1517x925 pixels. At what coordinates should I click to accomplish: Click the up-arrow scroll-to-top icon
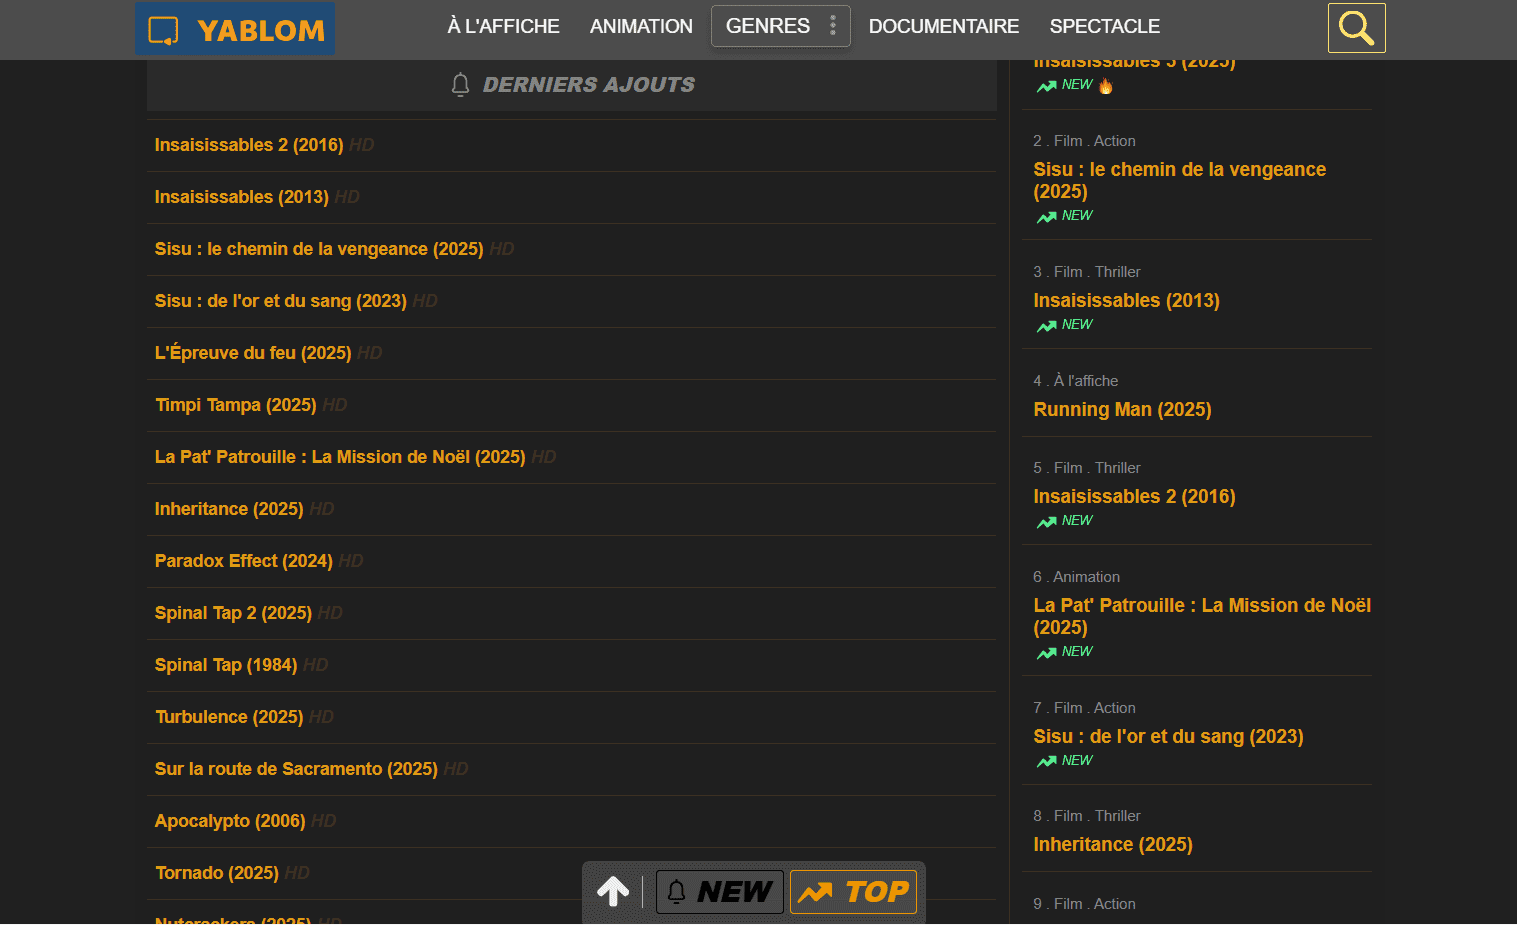[x=612, y=890]
